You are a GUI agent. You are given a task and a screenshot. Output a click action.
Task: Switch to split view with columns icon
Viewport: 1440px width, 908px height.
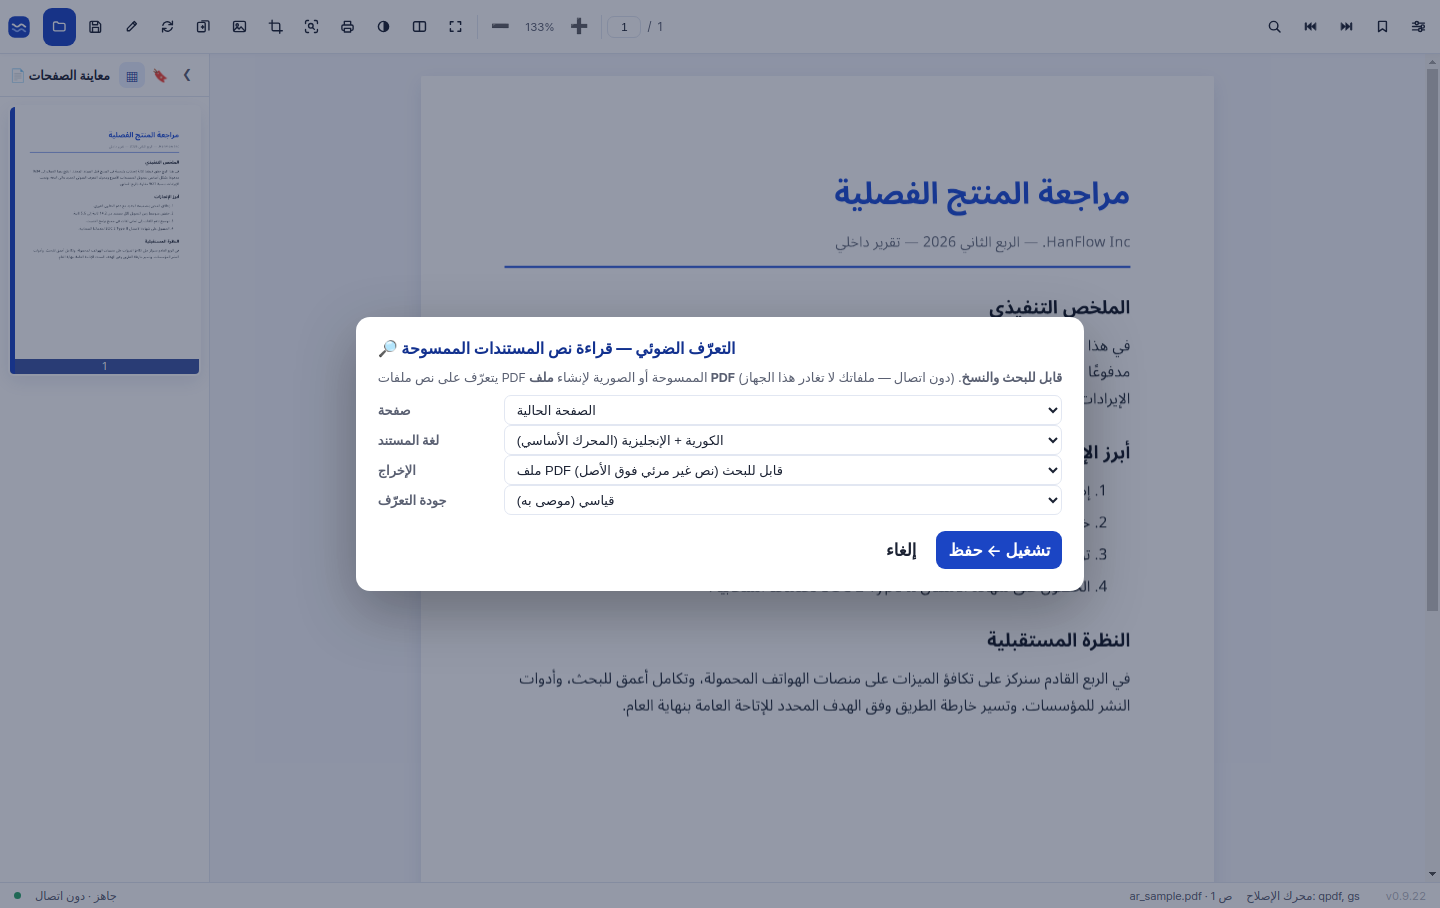(x=419, y=27)
